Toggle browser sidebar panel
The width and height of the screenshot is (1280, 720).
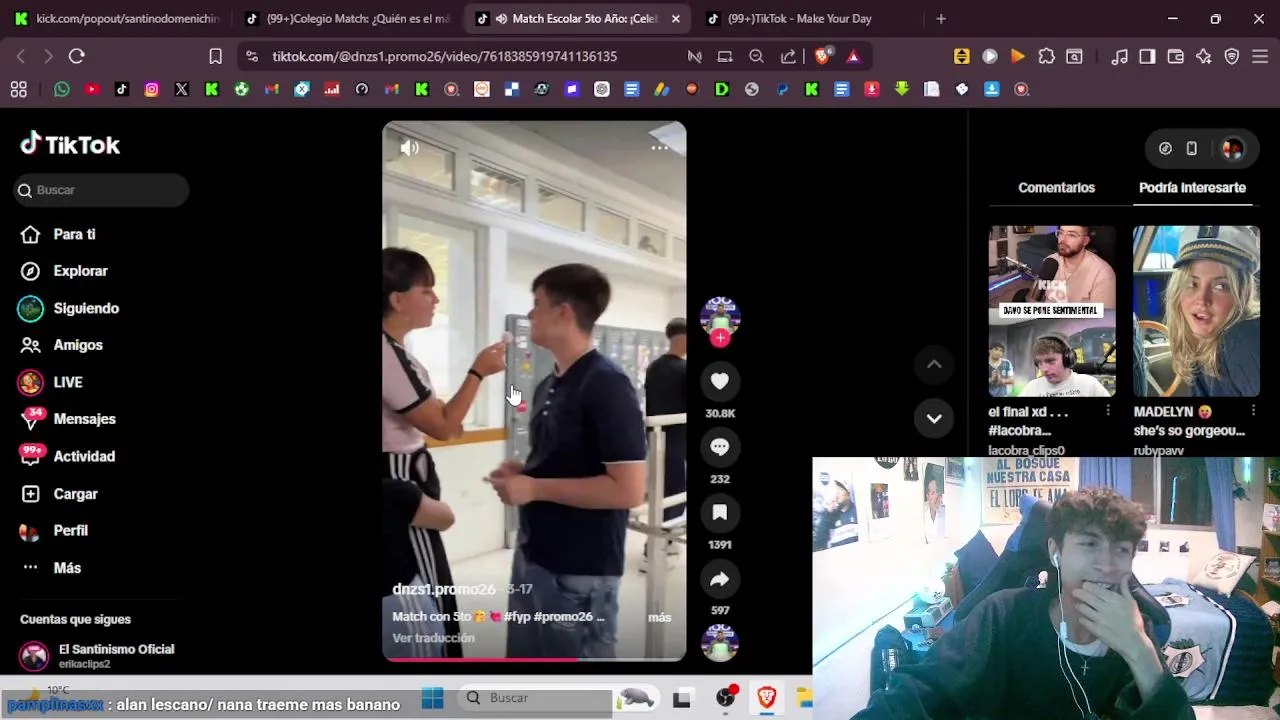point(1147,56)
